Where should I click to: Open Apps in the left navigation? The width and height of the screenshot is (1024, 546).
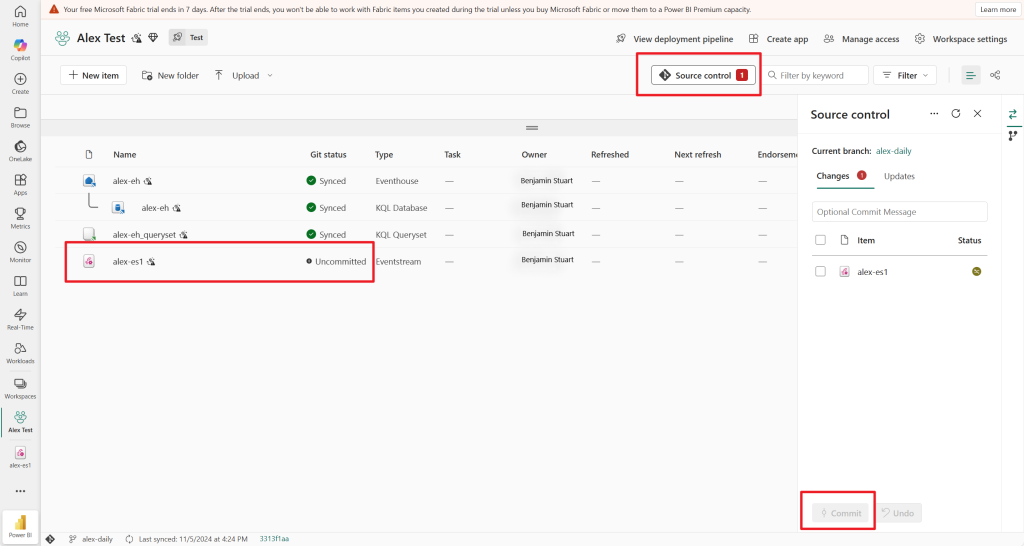coord(20,185)
